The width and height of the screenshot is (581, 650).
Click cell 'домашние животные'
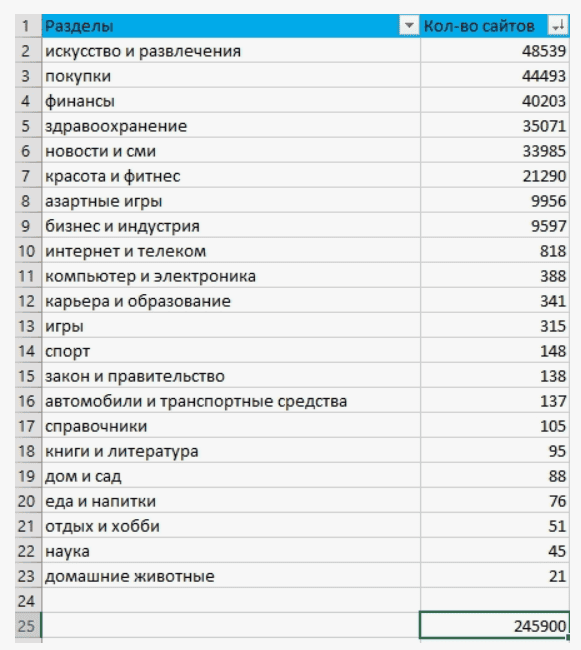[231, 576]
